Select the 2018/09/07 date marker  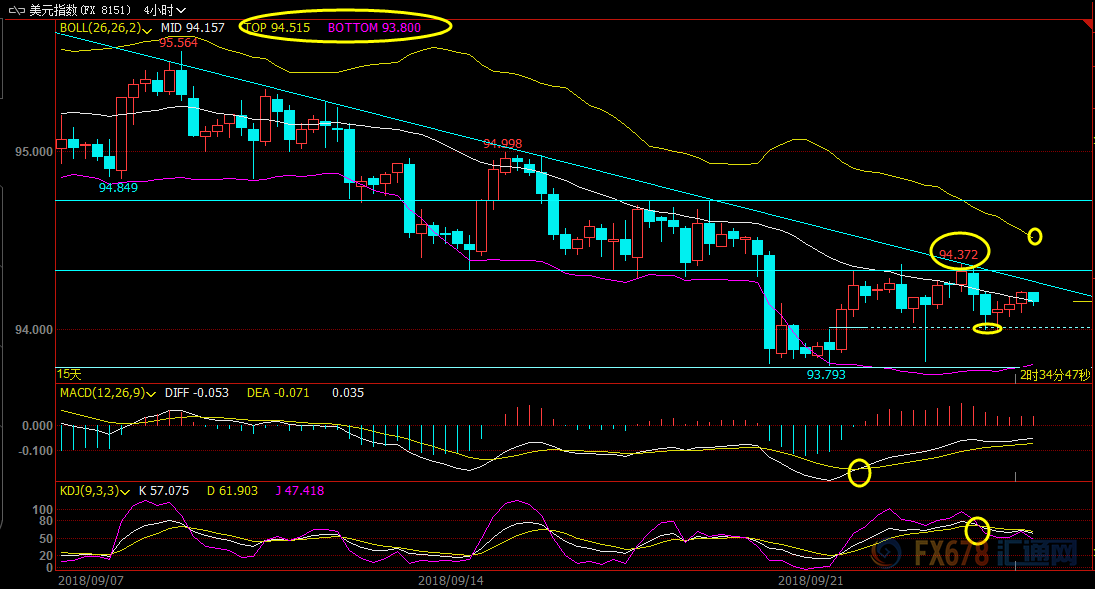(x=91, y=581)
